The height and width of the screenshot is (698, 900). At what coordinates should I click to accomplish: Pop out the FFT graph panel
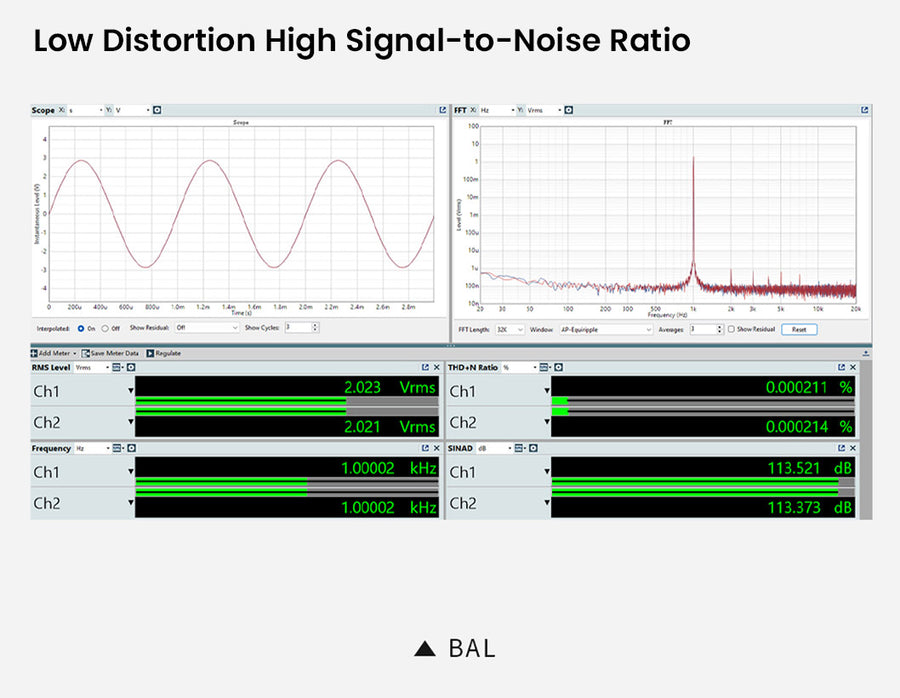tap(864, 110)
